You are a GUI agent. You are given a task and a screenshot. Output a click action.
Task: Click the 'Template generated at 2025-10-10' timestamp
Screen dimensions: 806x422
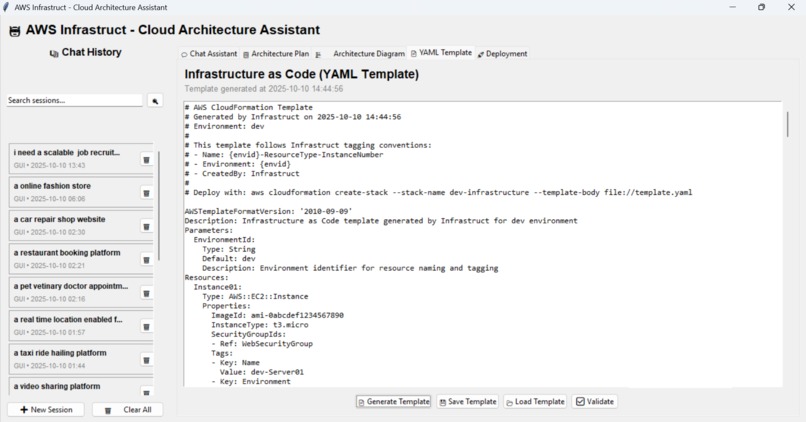pos(264,89)
